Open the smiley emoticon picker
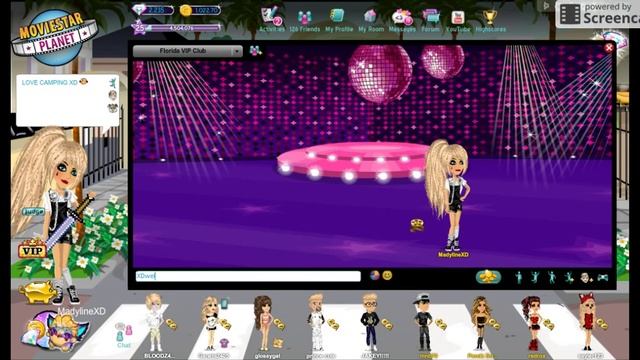The height and width of the screenshot is (360, 640). (387, 276)
